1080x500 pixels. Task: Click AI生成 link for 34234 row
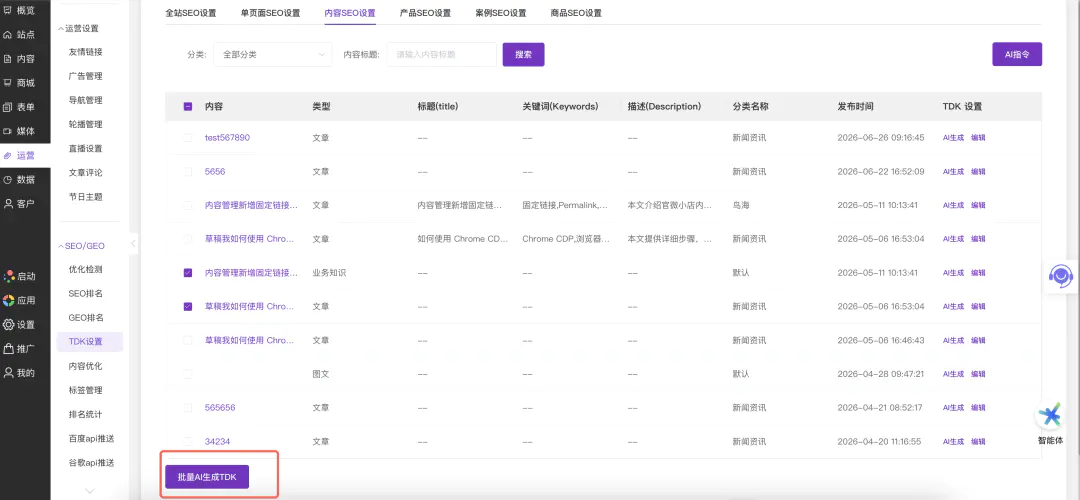(x=953, y=441)
